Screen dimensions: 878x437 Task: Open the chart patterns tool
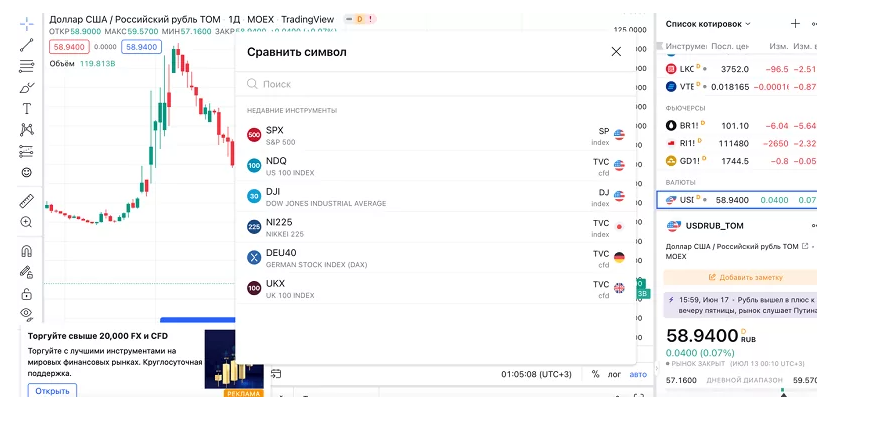pyautogui.click(x=26, y=129)
